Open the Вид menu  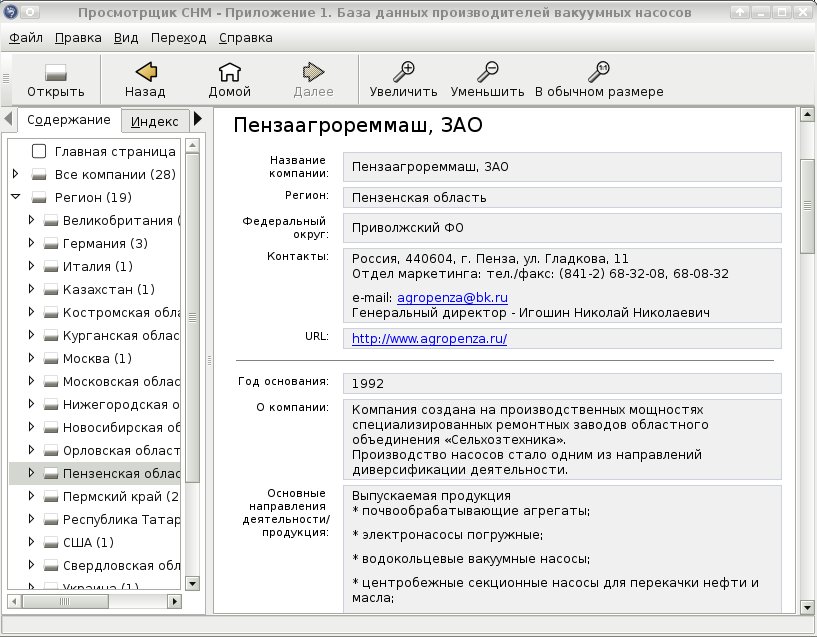tap(126, 38)
